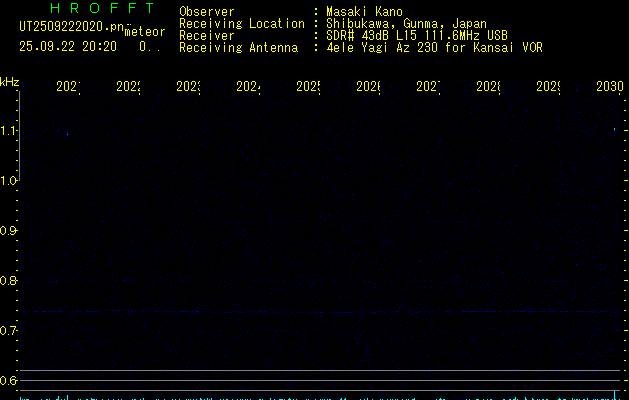The image size is (629, 400).
Task: Click the green meteor label
Action: pyautogui.click(x=144, y=32)
